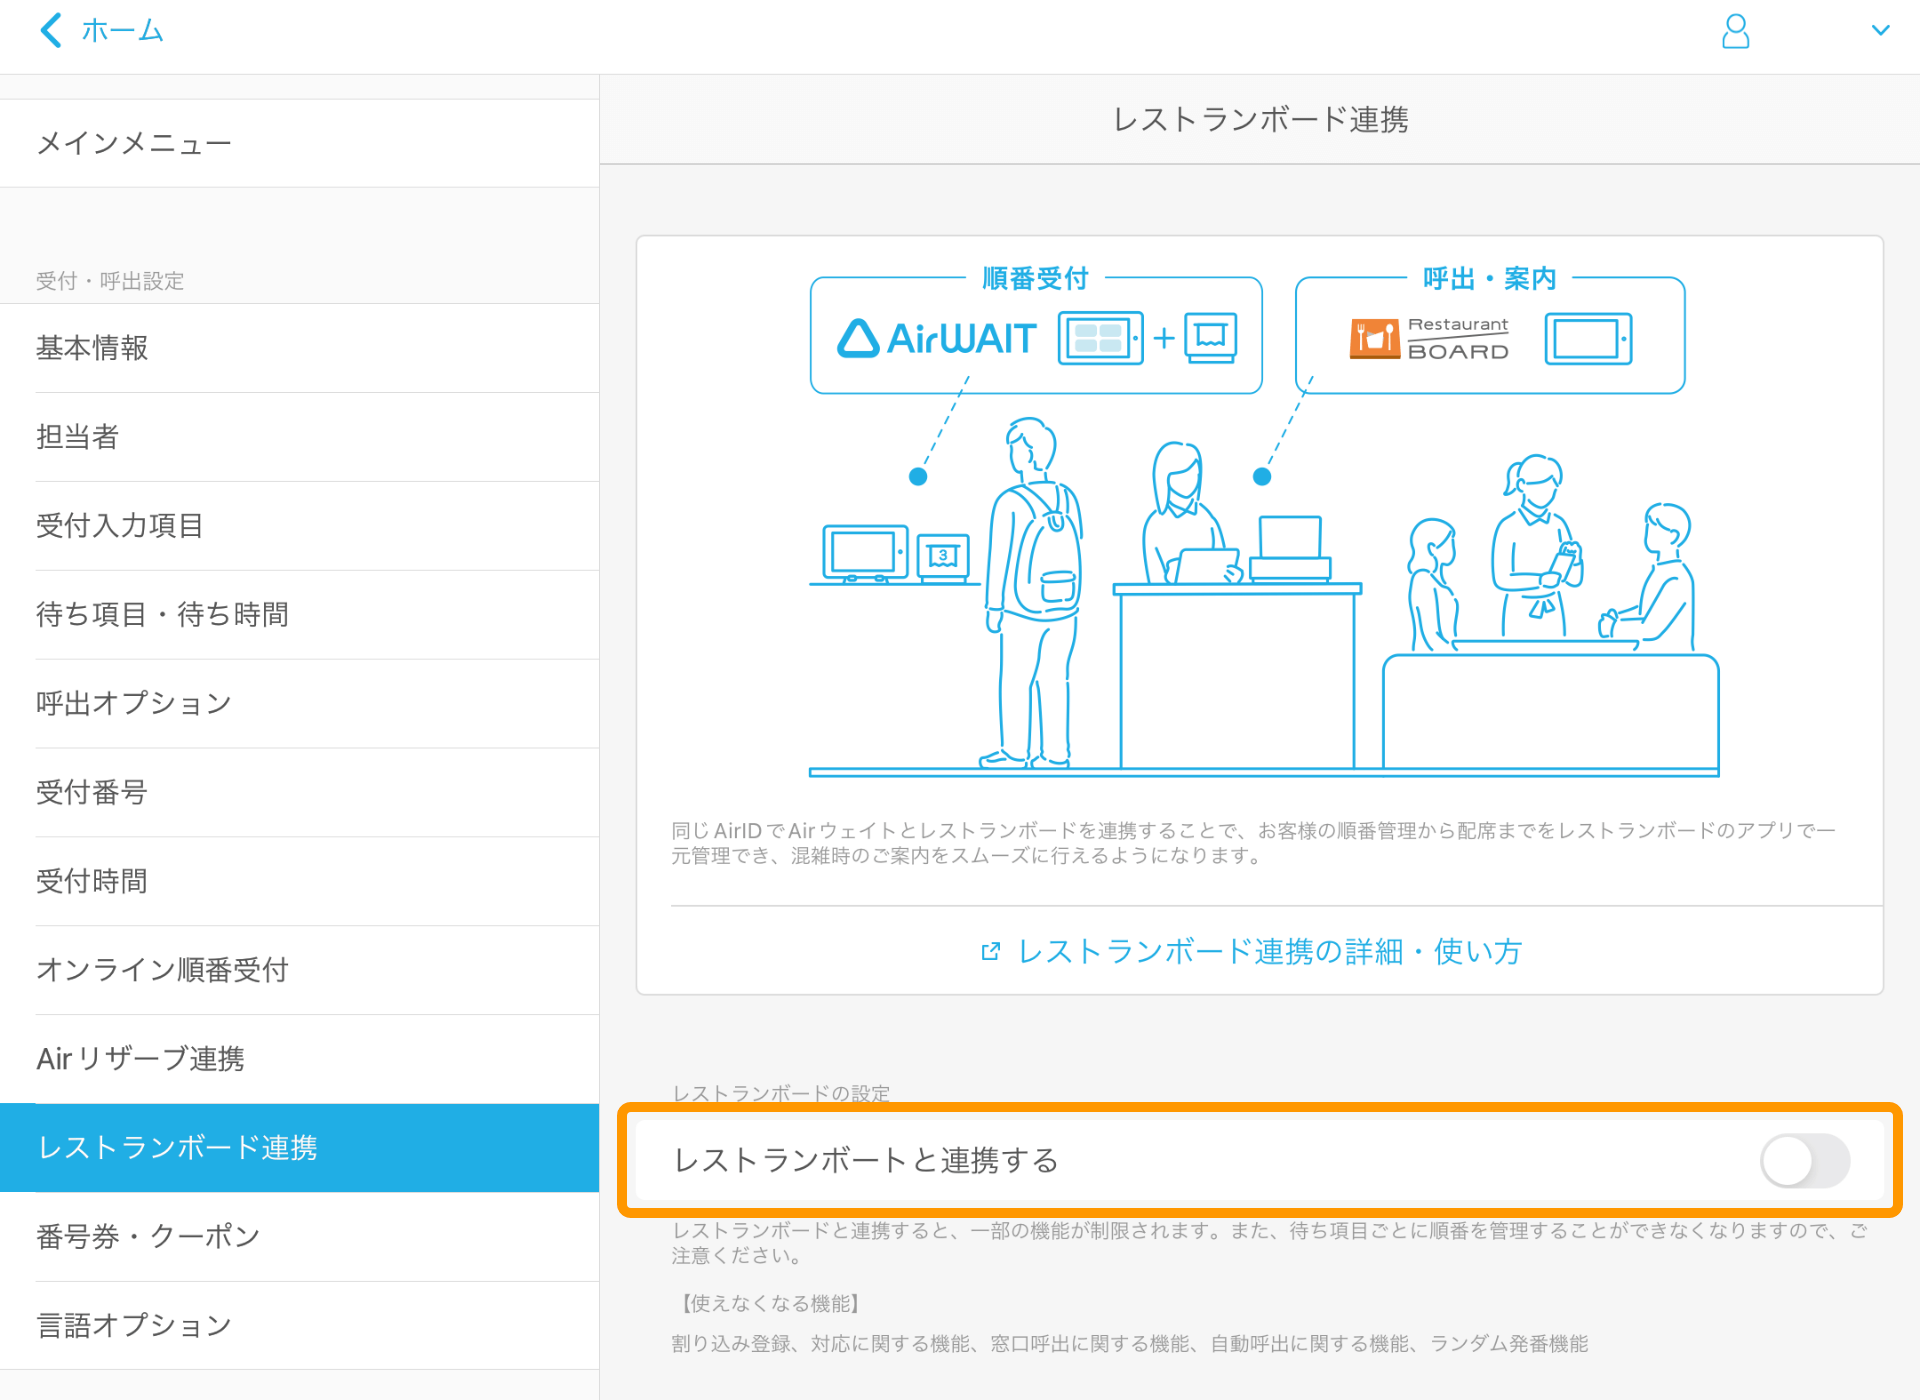Image resolution: width=1920 pixels, height=1400 pixels.
Task: Expand the メインメニュー section
Action: coord(132,142)
